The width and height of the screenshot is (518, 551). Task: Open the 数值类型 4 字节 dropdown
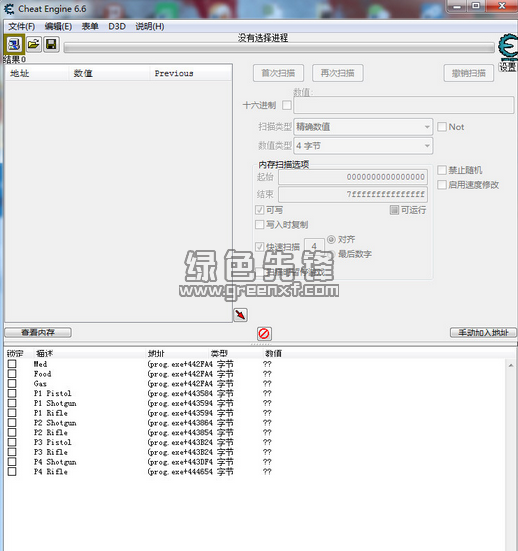[363, 145]
